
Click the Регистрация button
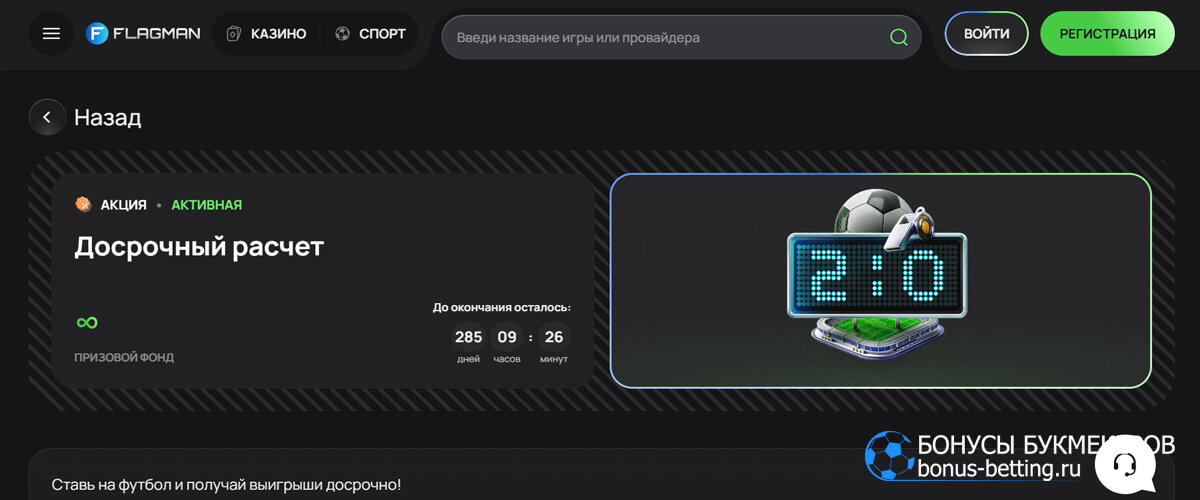[1107, 34]
